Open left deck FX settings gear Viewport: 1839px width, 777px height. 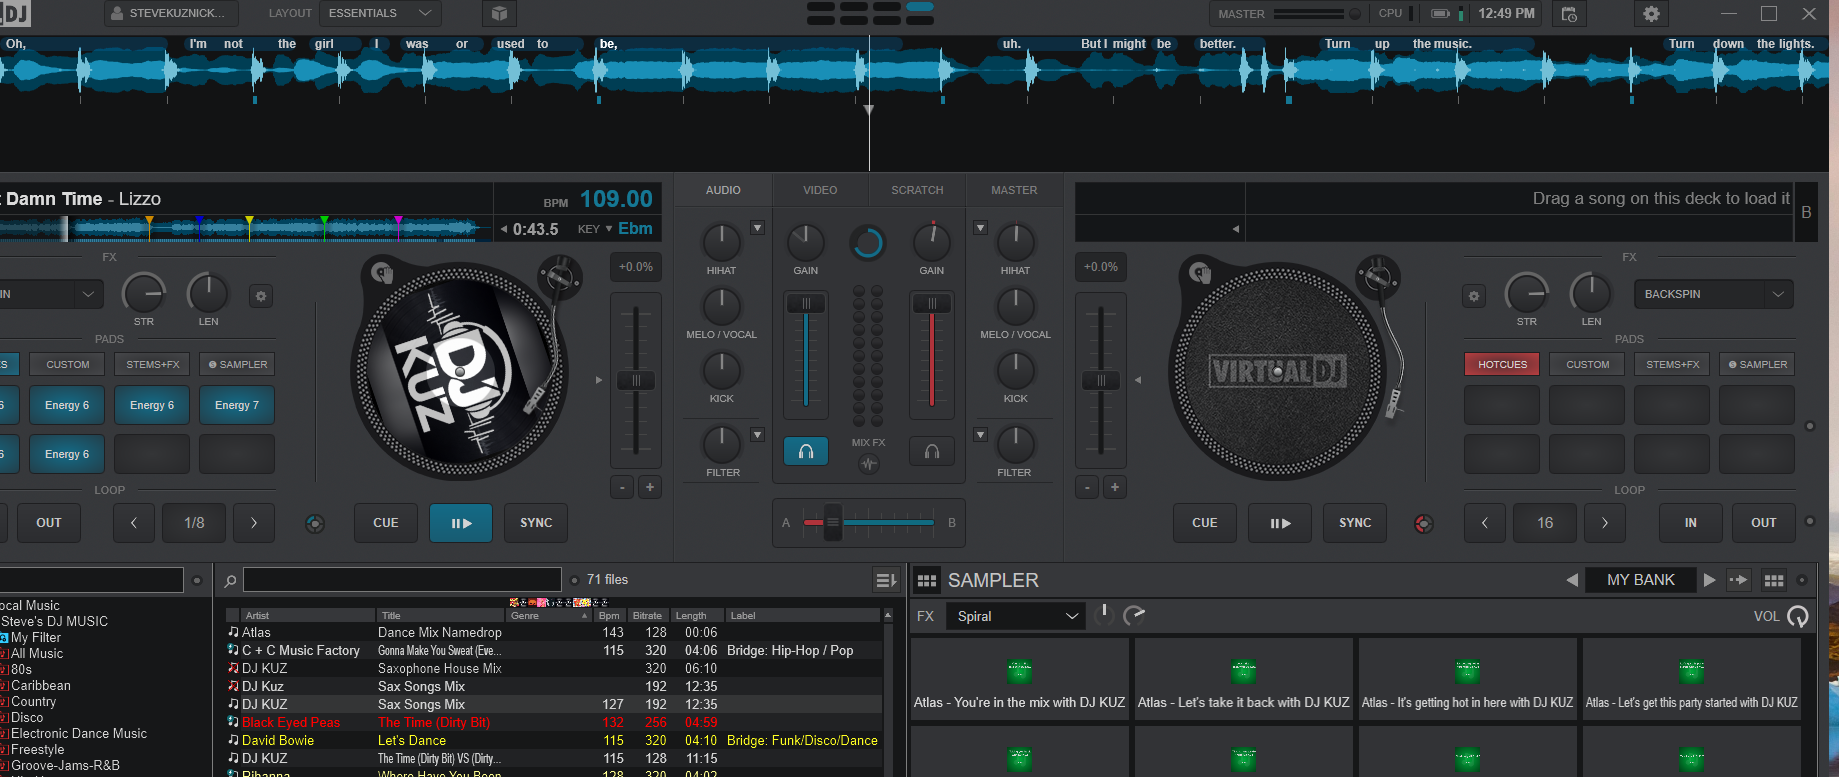[x=261, y=296]
